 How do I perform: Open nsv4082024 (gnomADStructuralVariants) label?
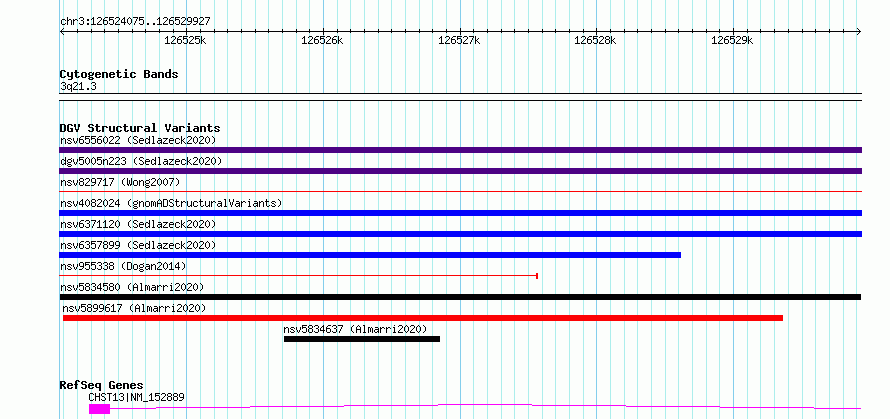tap(171, 203)
